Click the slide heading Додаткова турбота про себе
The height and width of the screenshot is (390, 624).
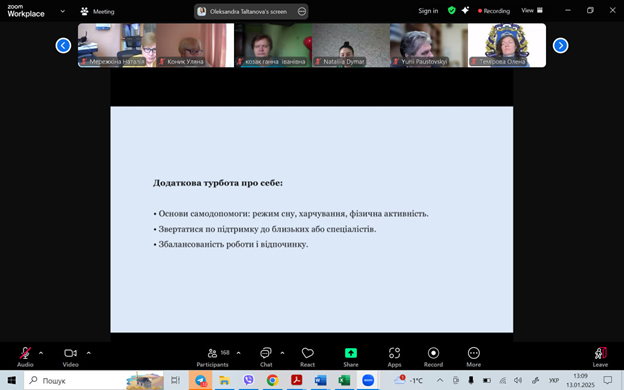(x=218, y=183)
